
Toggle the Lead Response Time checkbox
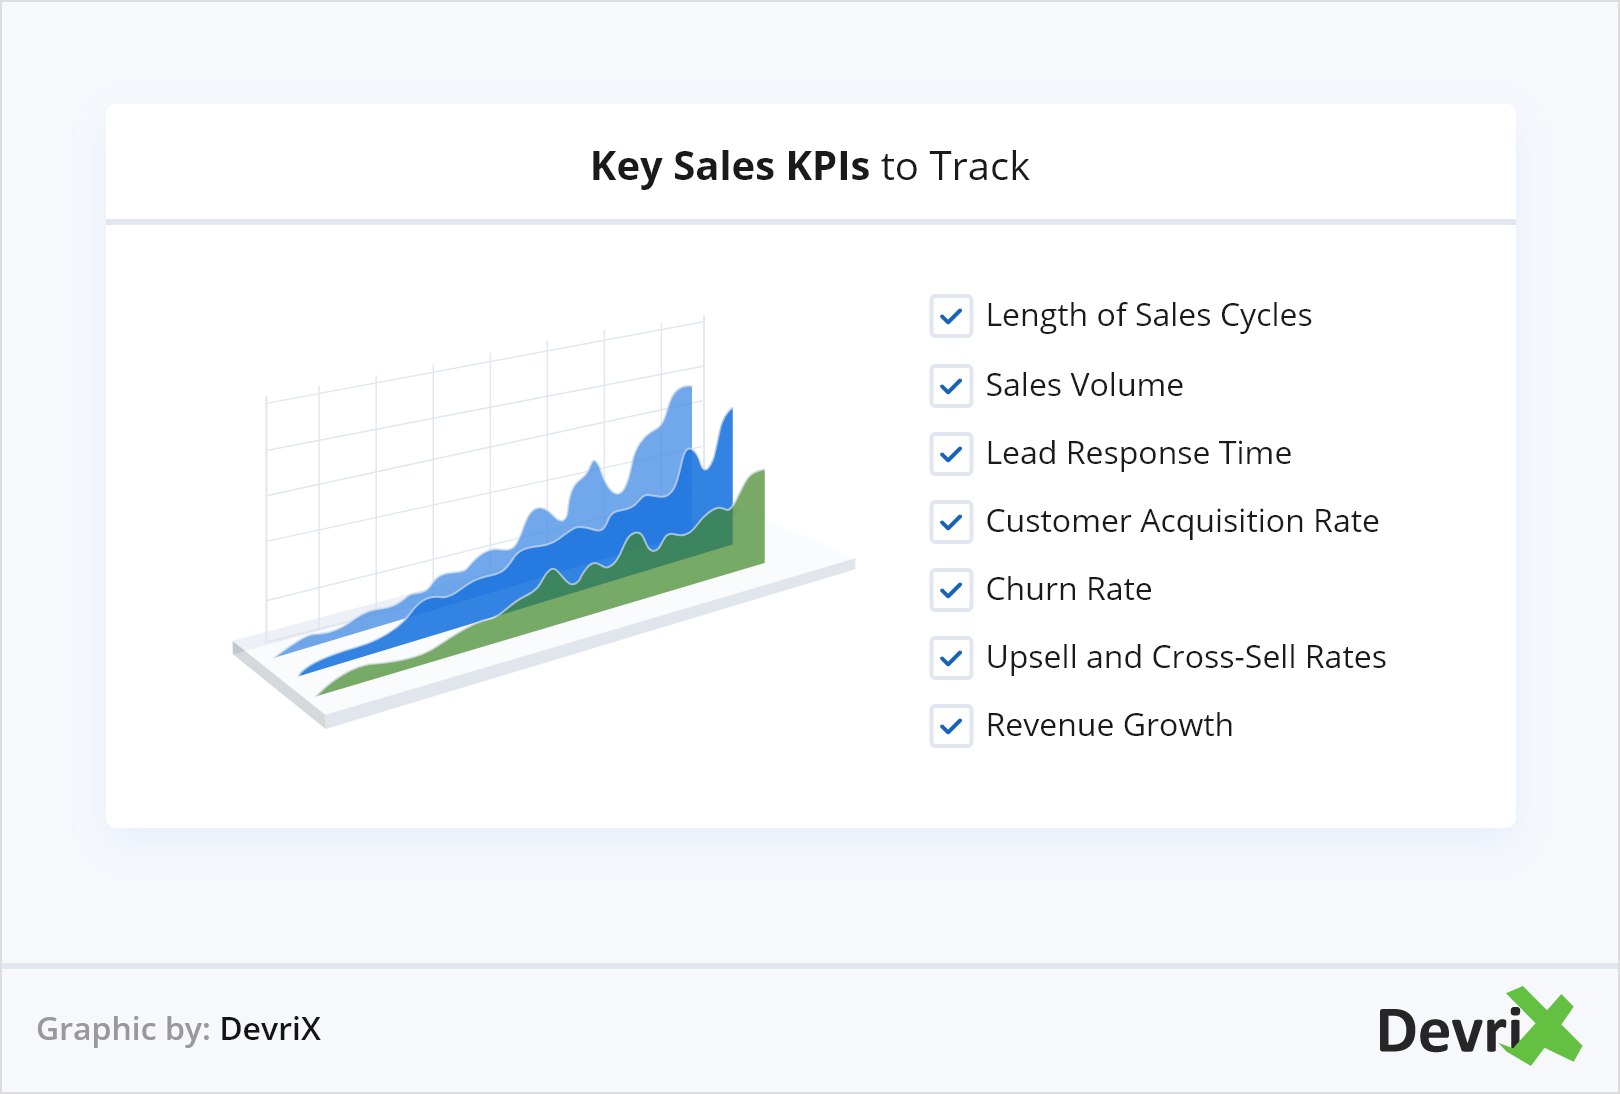point(951,454)
